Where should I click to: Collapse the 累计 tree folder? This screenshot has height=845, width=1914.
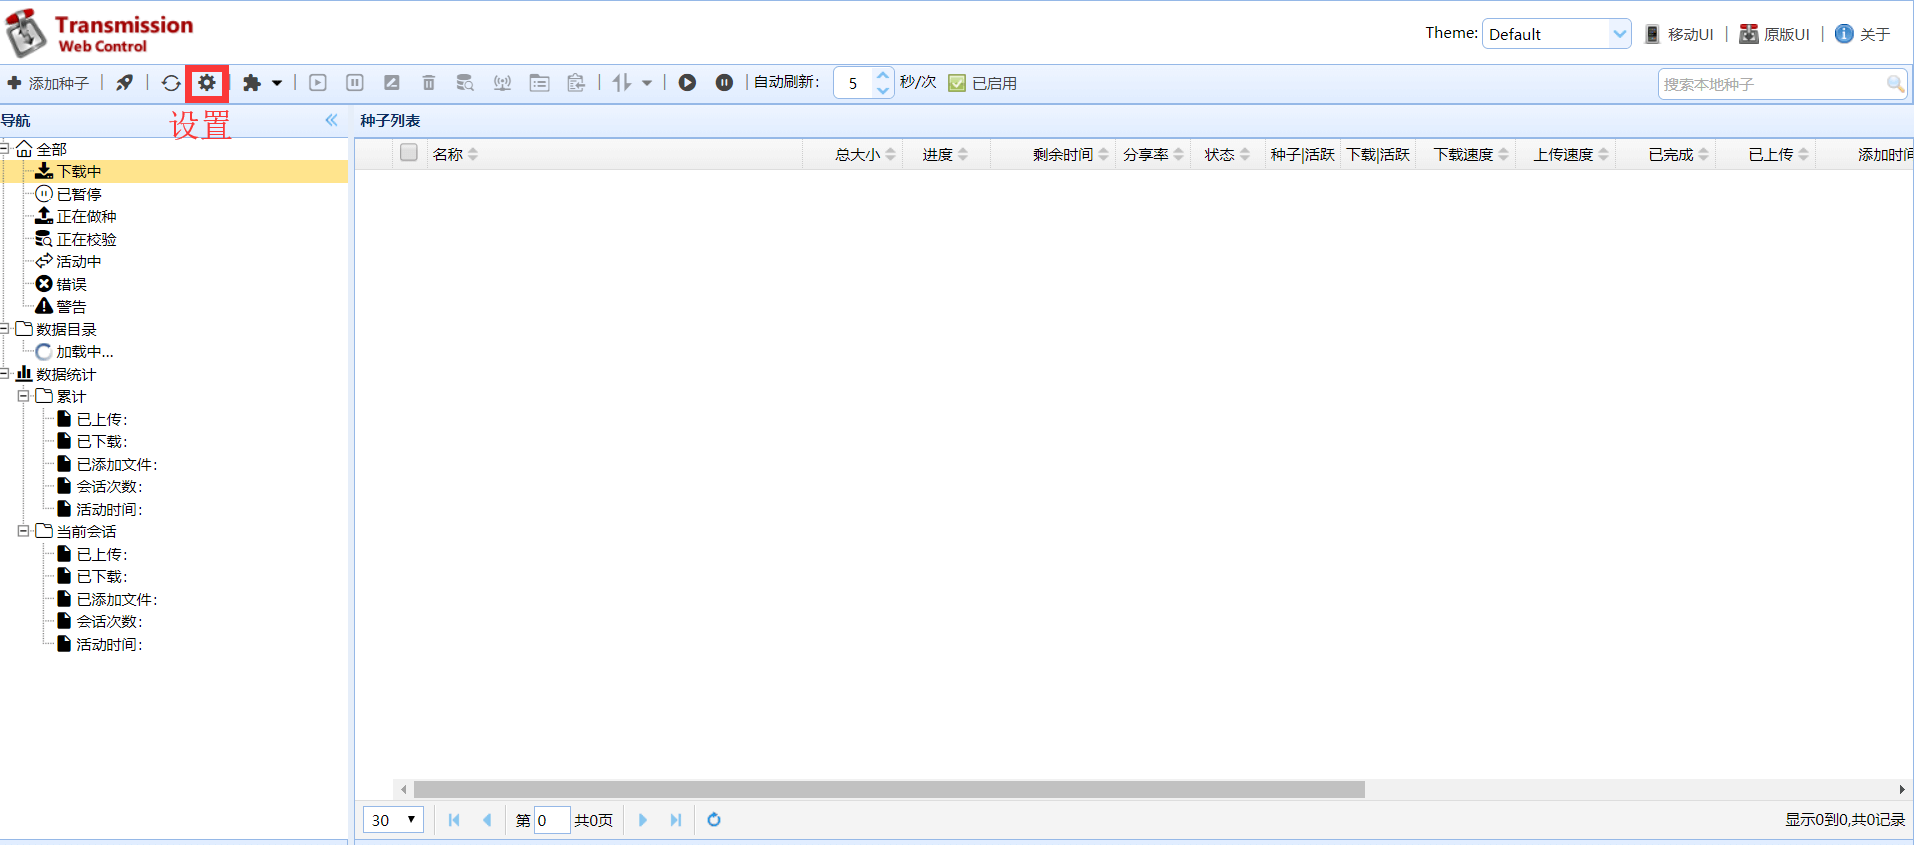click(x=23, y=396)
